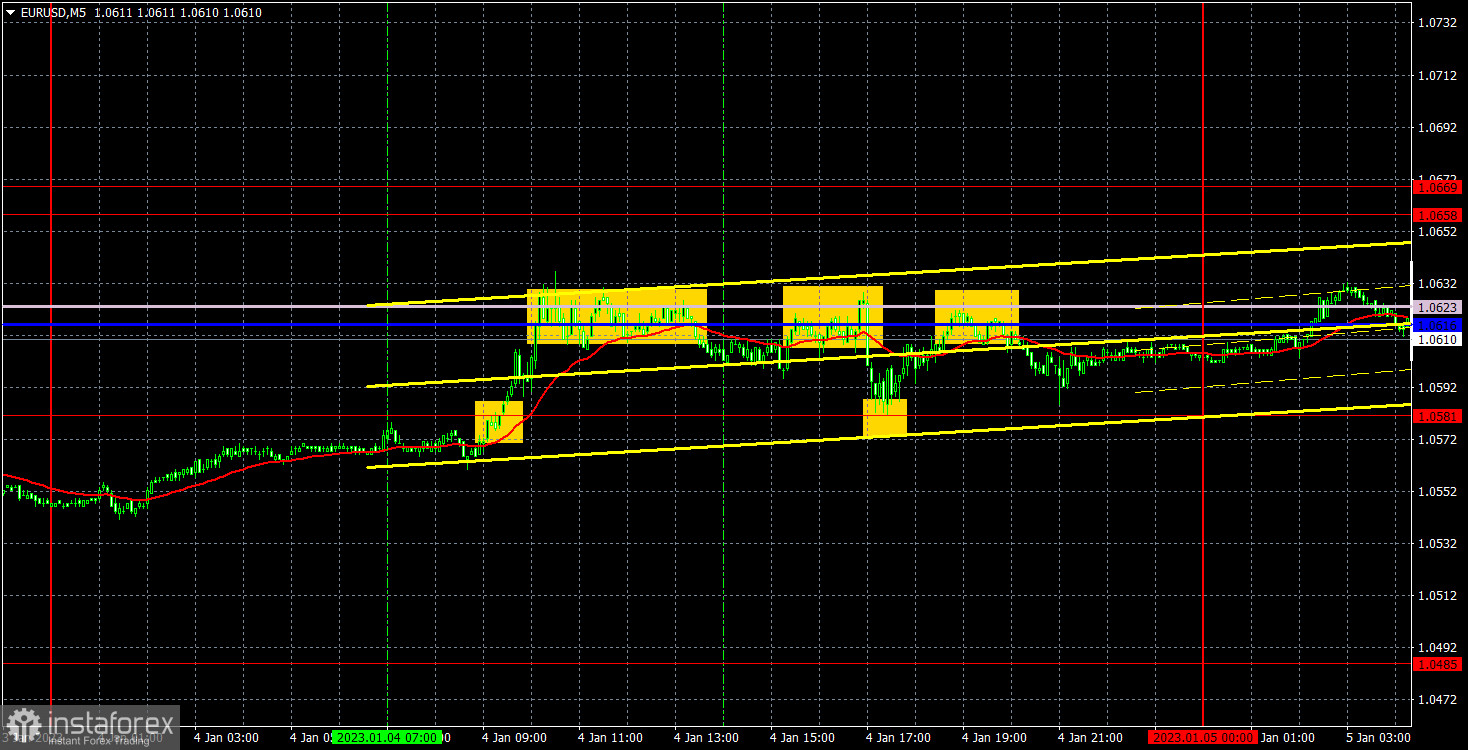The width and height of the screenshot is (1468, 750).
Task: Select the 1.0623 level label on price axis
Action: click(x=1438, y=307)
